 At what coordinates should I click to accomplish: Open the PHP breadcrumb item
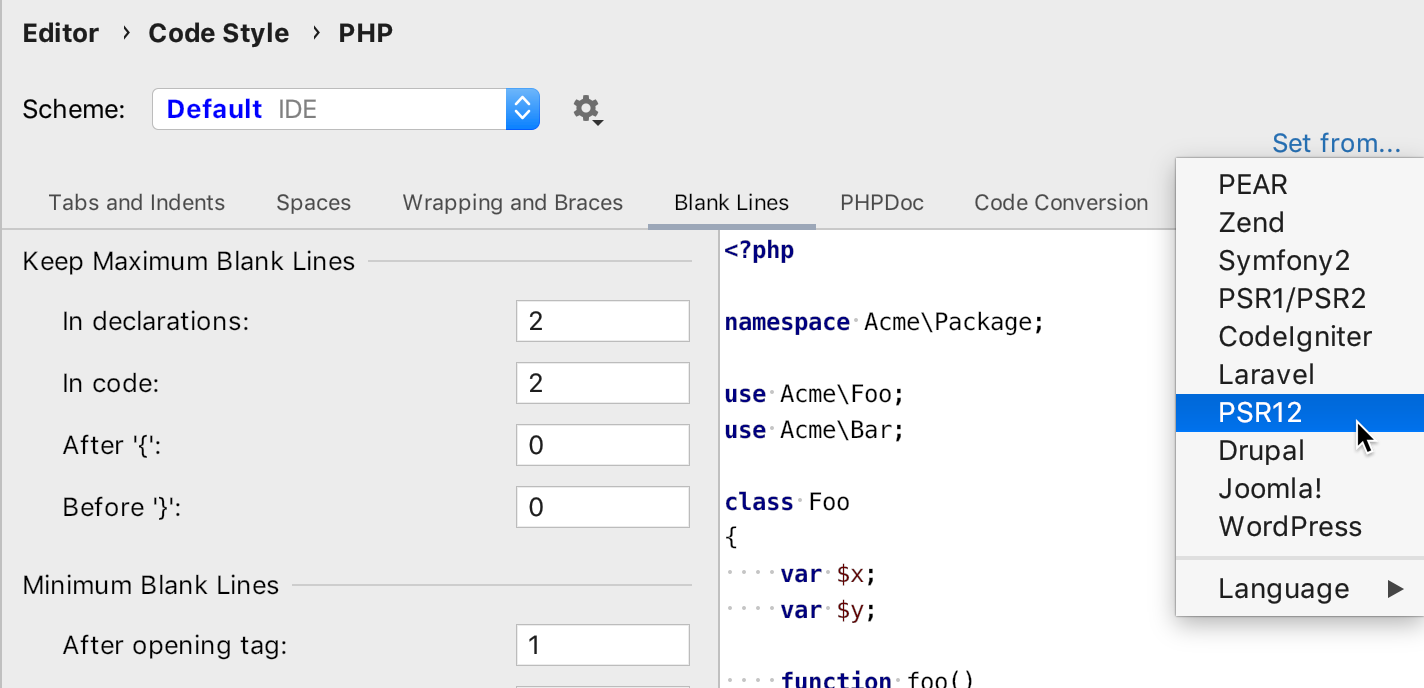click(x=366, y=33)
